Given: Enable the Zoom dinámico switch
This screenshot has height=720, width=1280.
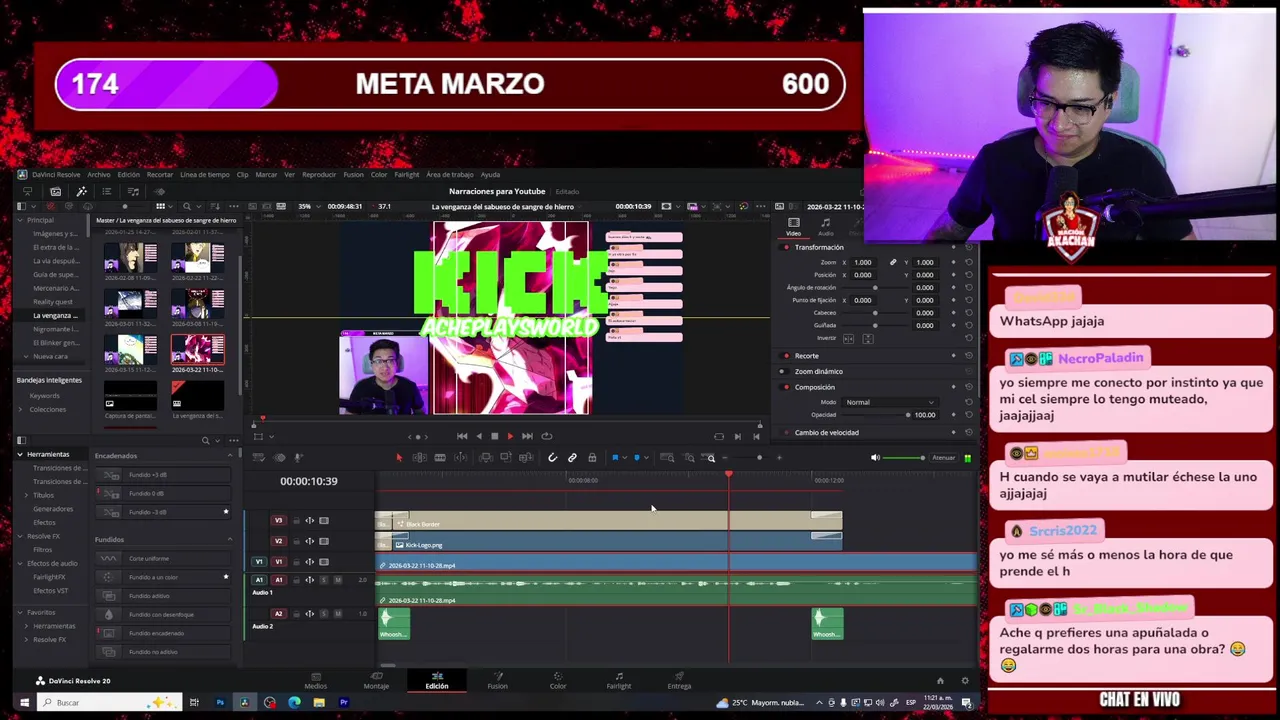Looking at the screenshot, I should pos(783,371).
